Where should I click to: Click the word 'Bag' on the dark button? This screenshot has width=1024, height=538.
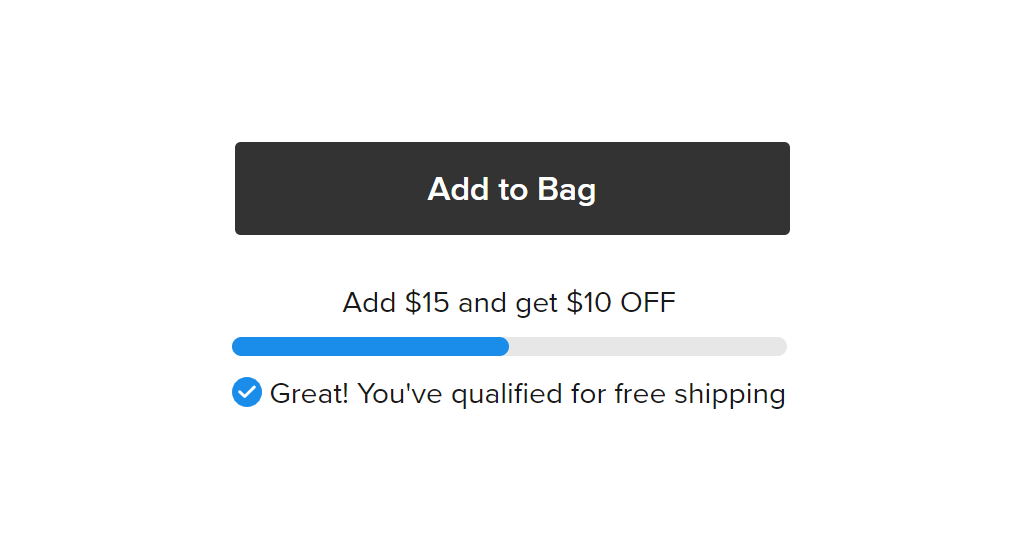tap(567, 190)
